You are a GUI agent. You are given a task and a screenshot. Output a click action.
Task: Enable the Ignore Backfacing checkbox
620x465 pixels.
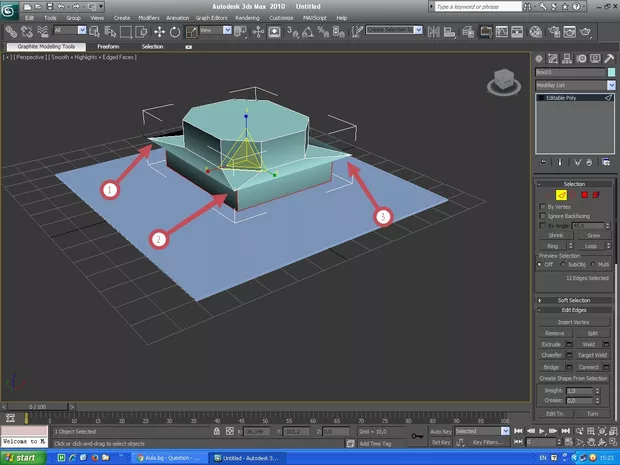tap(542, 216)
